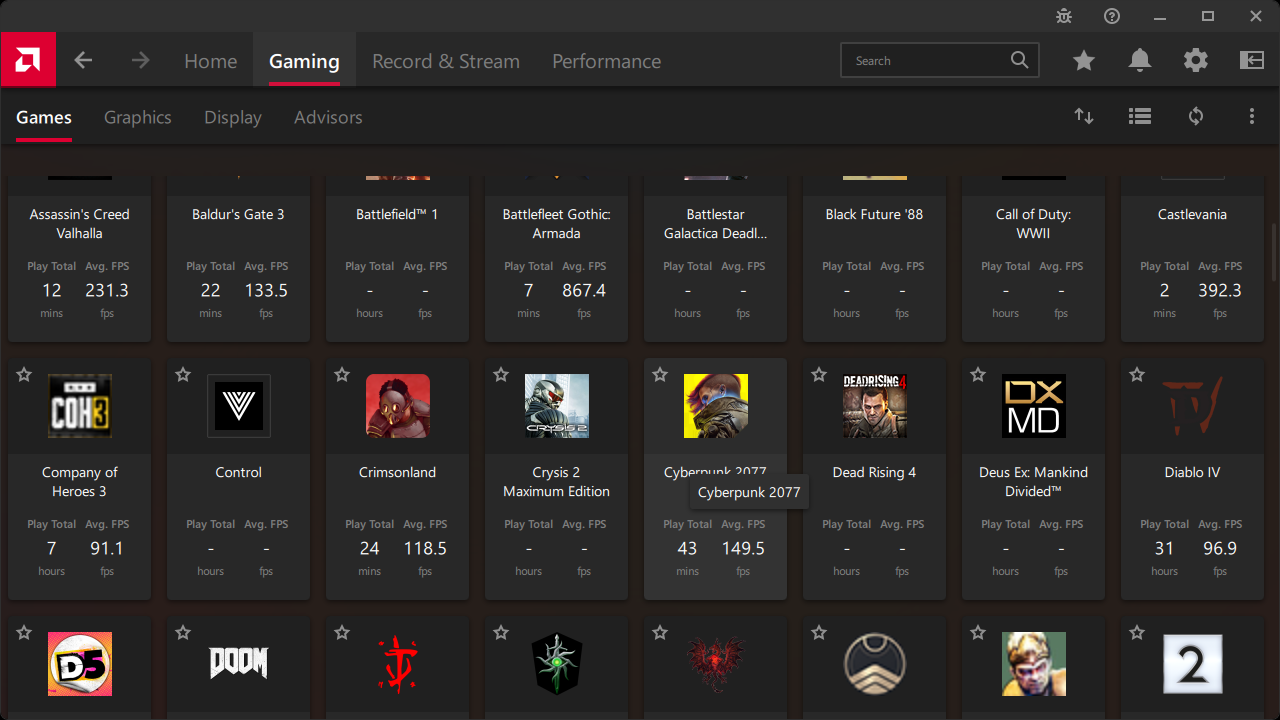This screenshot has width=1280, height=720.
Task: Toggle the sidebar panel icon
Action: [1252, 61]
